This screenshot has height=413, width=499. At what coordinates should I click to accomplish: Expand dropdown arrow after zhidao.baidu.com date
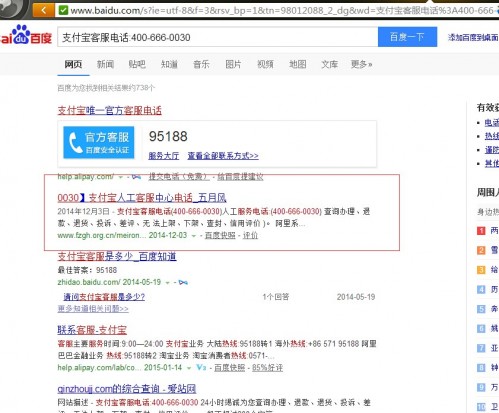pos(168,283)
